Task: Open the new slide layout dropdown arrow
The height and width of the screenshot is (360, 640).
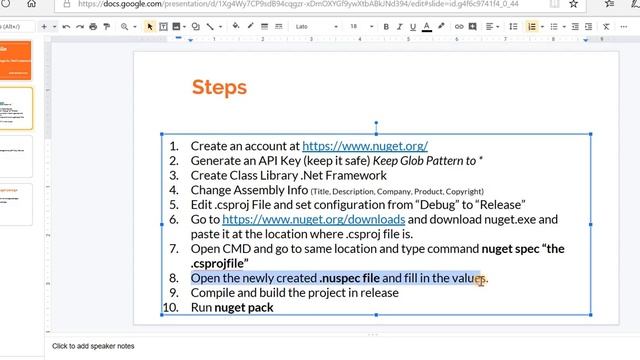Action: (54, 27)
